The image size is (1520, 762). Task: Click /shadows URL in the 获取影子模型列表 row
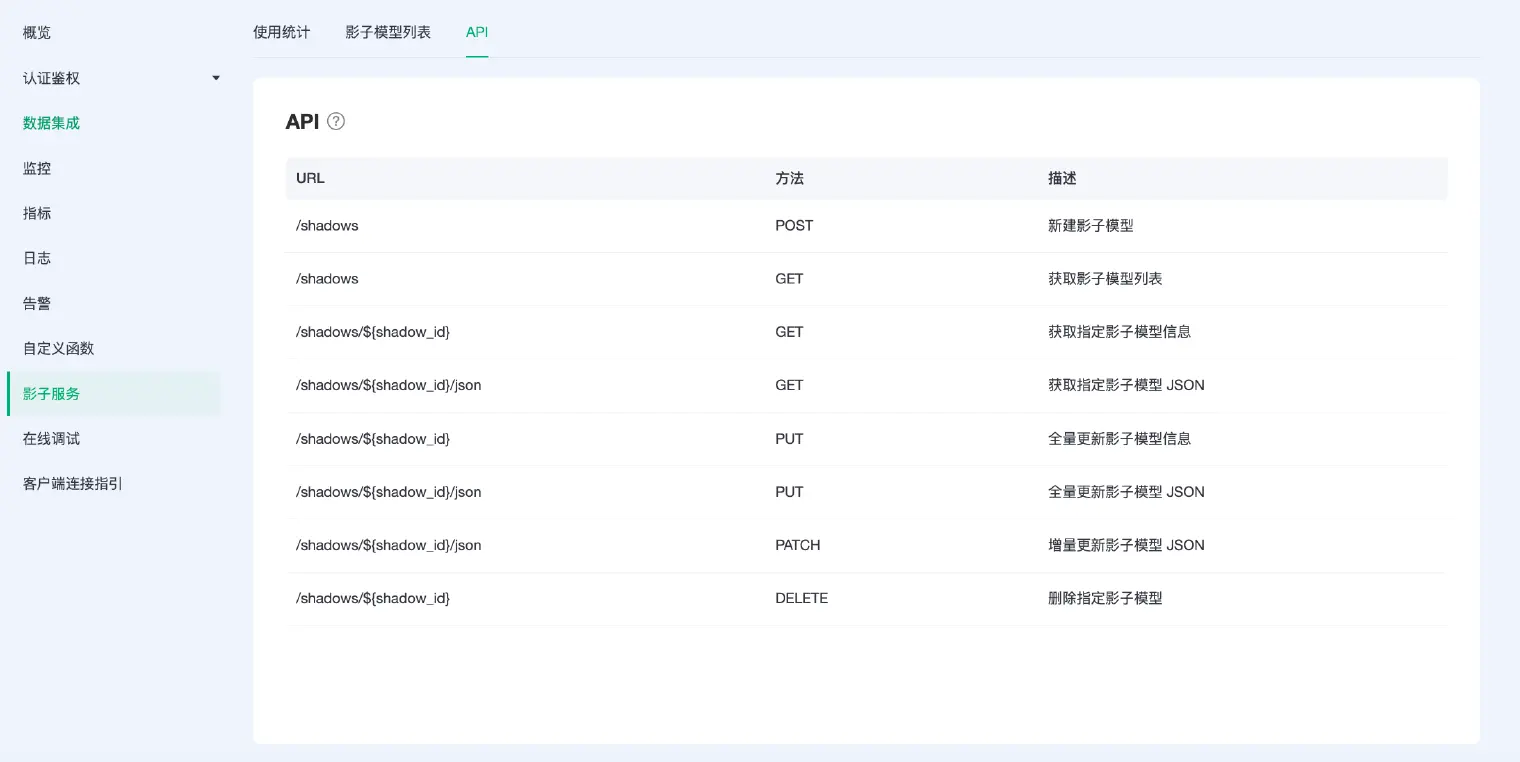(327, 279)
